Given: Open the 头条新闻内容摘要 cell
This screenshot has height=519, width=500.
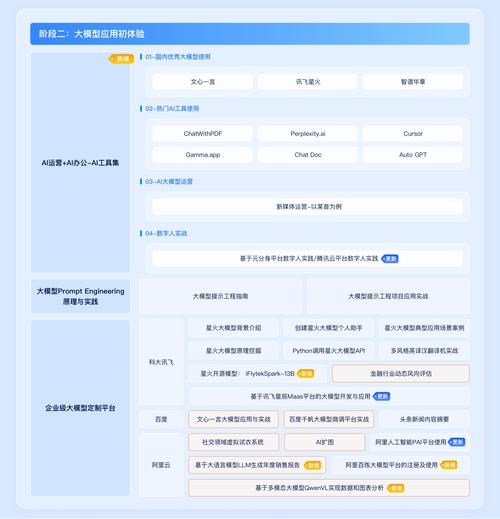Looking at the screenshot, I should 424,419.
